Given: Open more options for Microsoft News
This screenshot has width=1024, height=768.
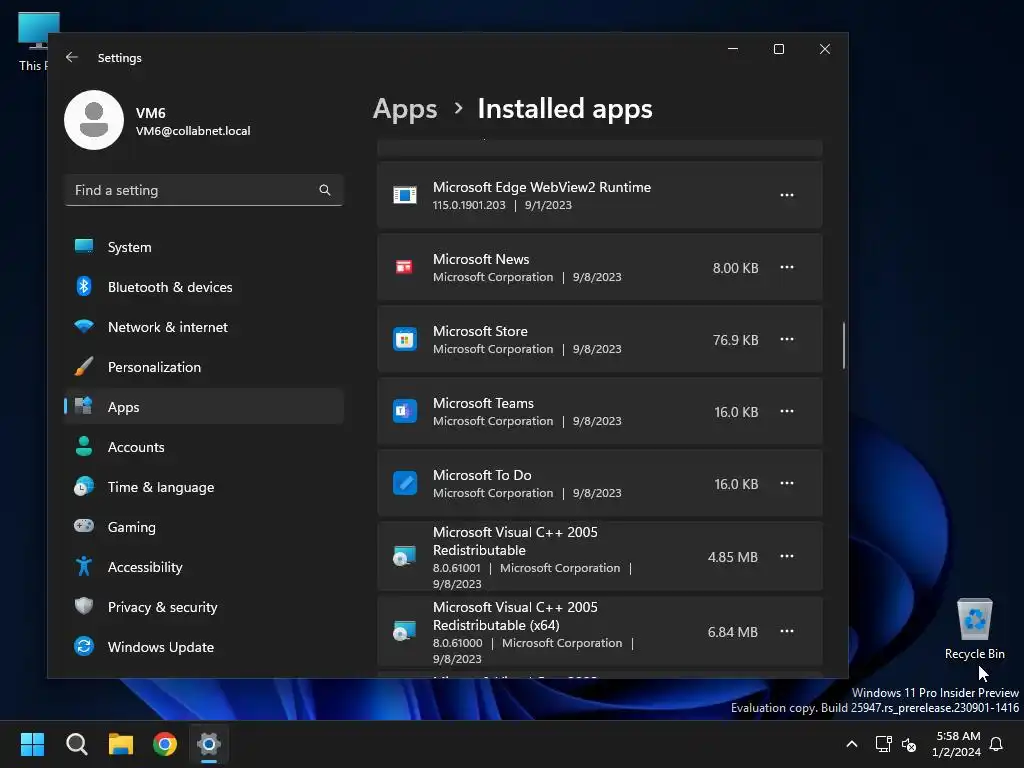Looking at the screenshot, I should pos(787,267).
